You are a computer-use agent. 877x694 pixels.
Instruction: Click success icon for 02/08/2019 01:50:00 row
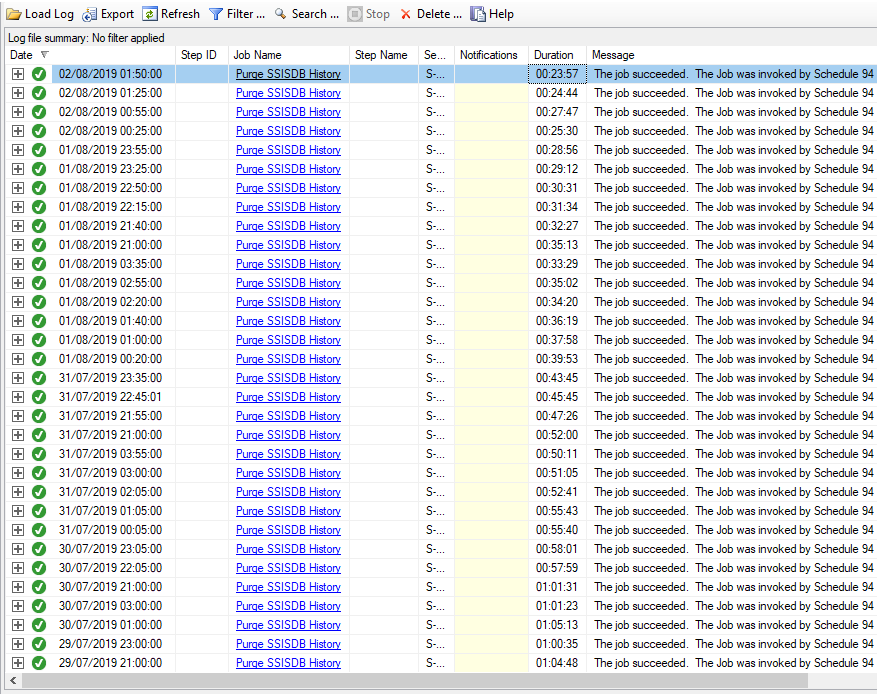click(x=39, y=74)
